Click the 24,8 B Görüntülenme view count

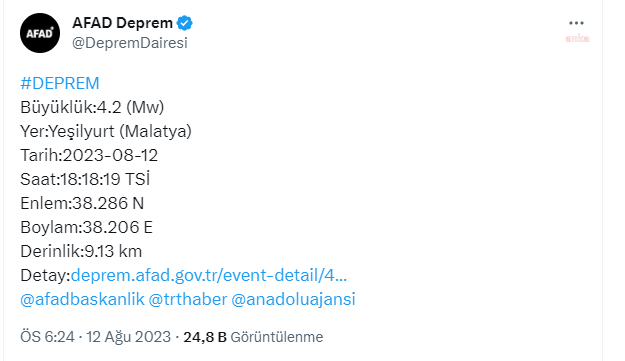(x=253, y=337)
